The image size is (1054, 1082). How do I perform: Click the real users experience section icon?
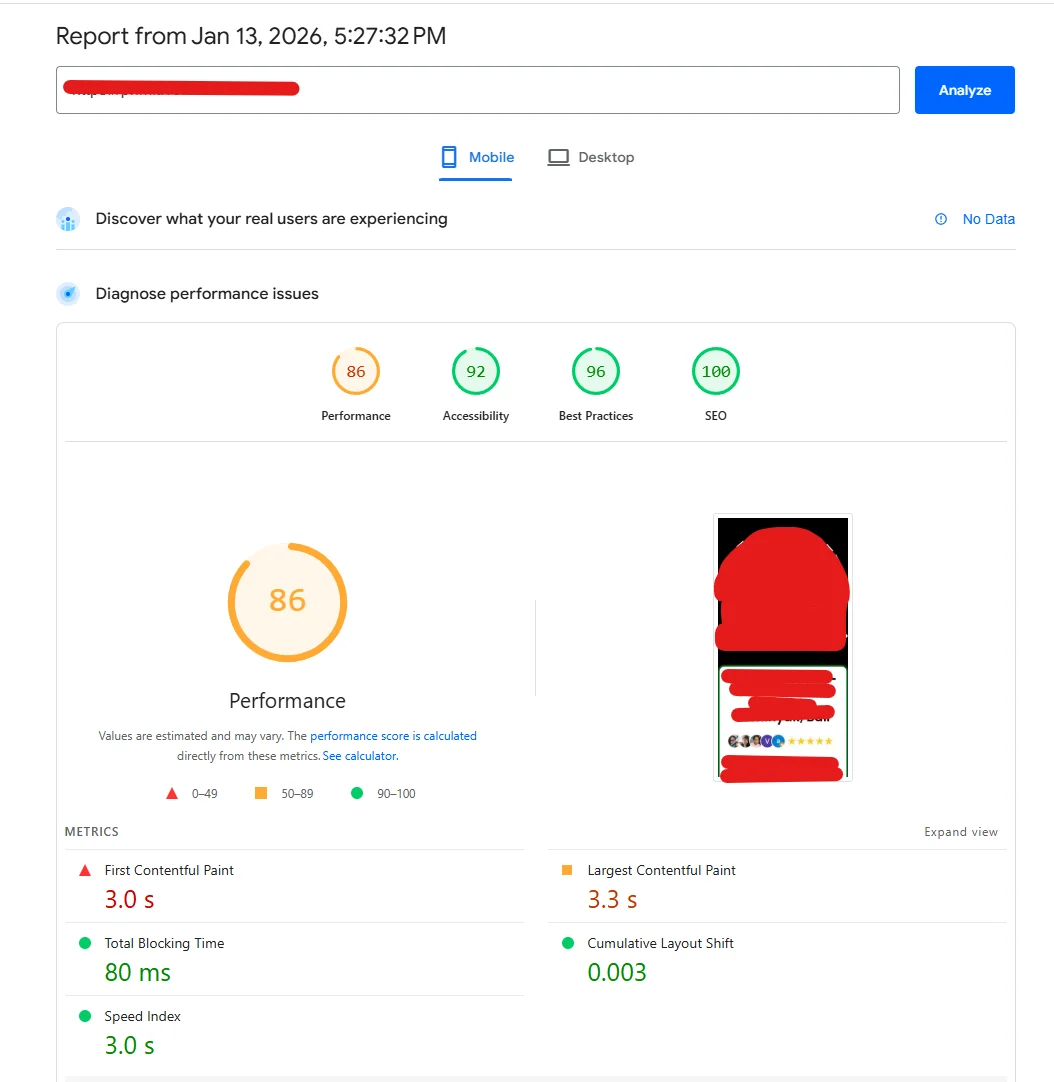click(x=67, y=219)
